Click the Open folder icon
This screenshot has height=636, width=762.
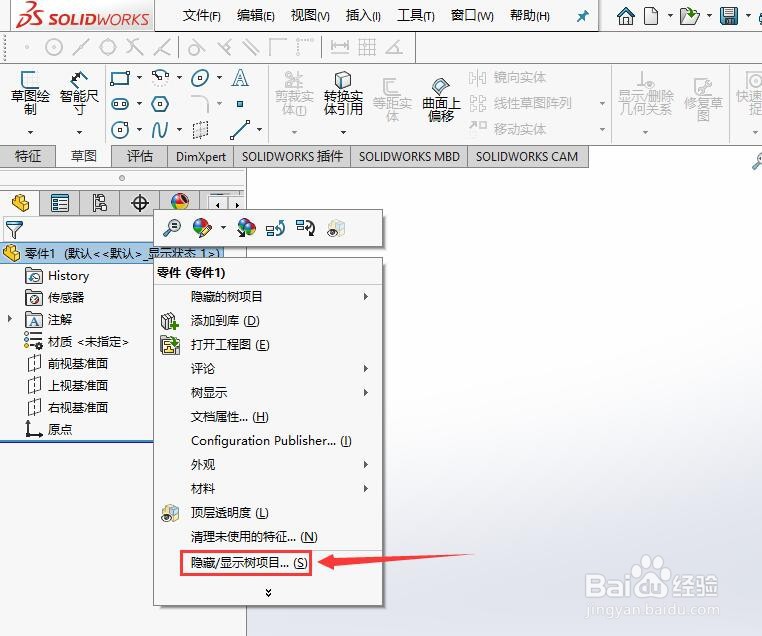(689, 16)
